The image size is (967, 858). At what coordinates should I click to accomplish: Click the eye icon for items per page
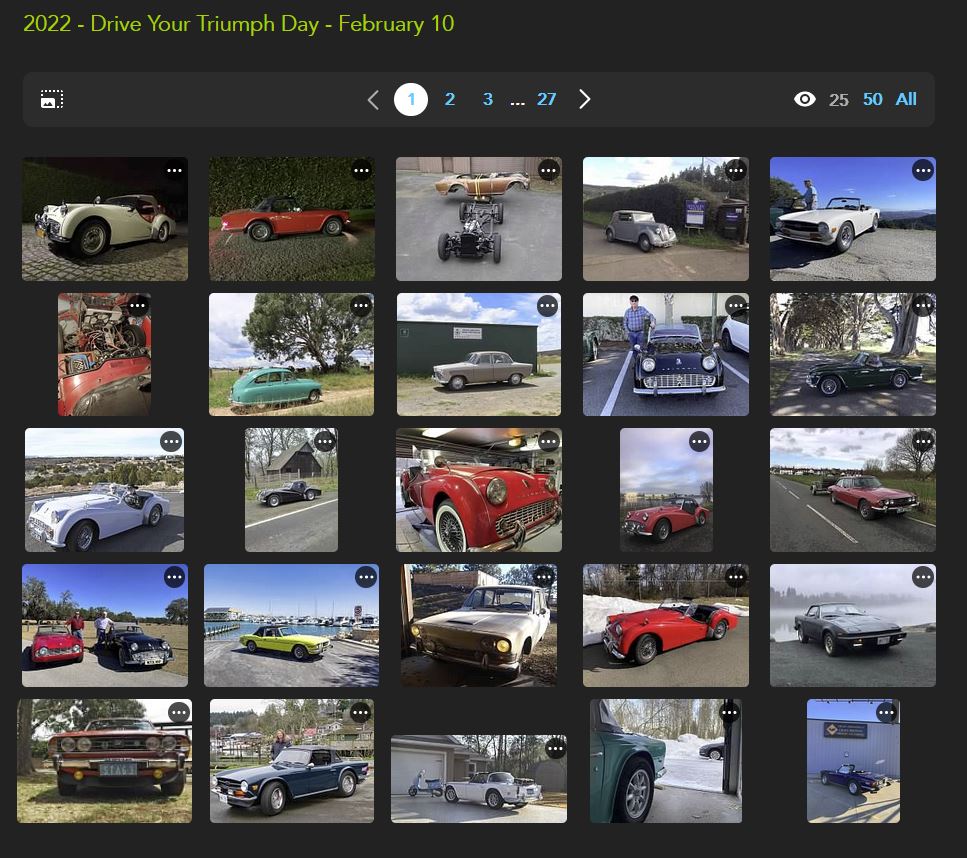click(804, 99)
